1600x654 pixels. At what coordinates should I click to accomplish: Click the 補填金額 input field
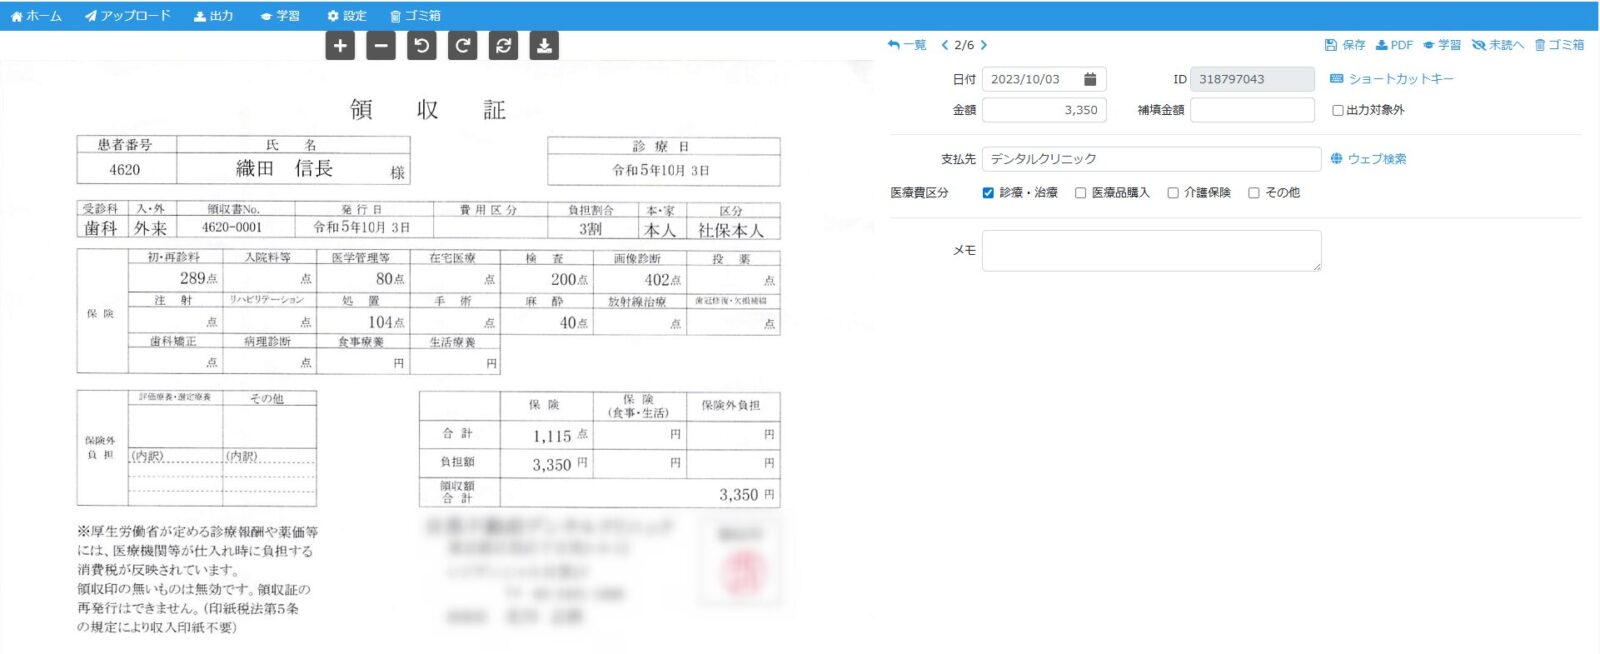1252,110
